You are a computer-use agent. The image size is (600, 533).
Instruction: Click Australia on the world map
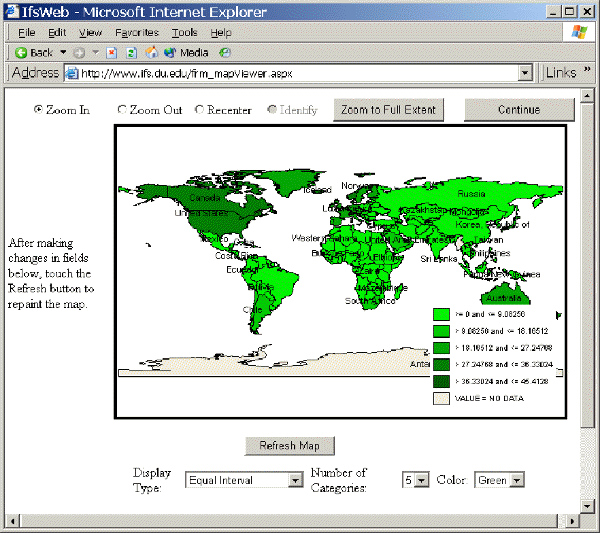point(504,298)
